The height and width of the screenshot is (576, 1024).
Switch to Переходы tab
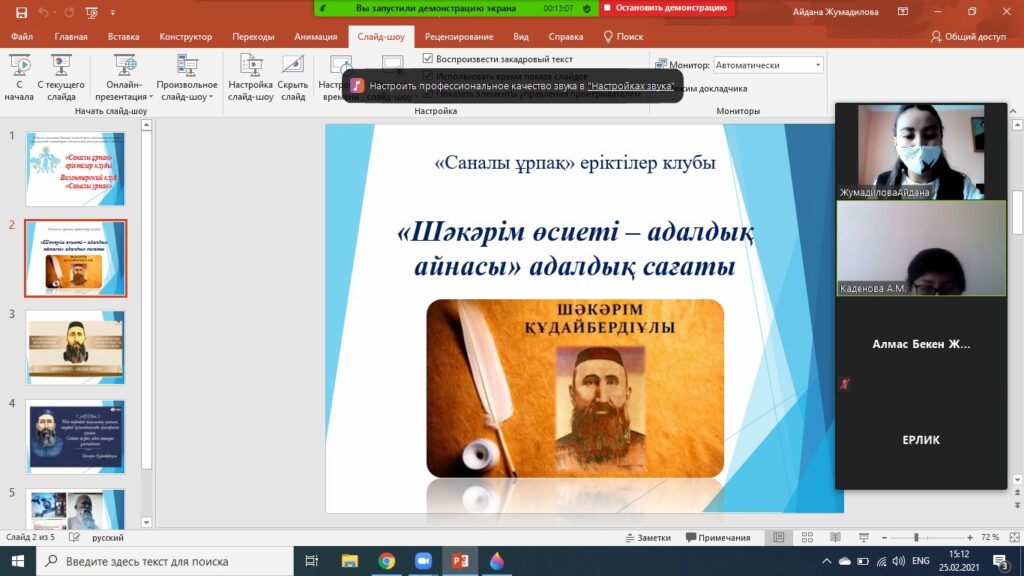(253, 37)
